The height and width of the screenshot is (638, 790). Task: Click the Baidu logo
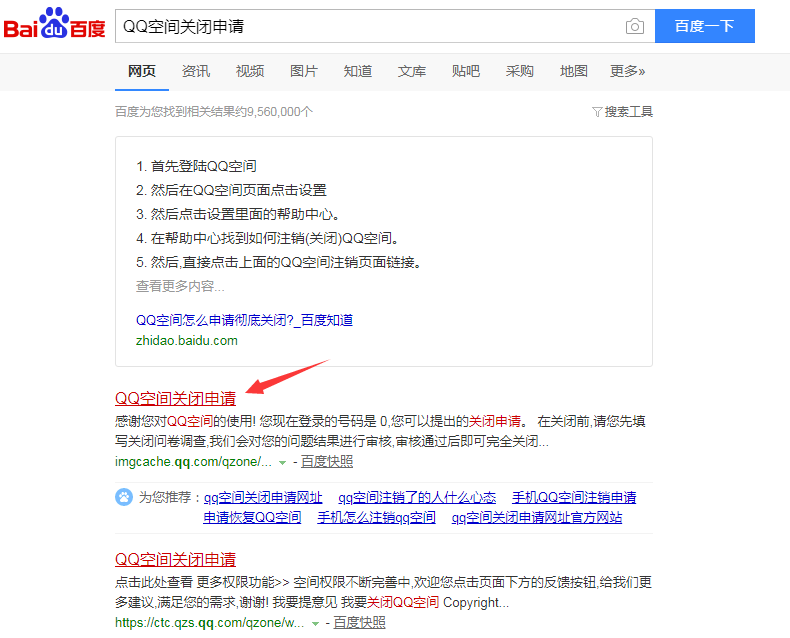pyautogui.click(x=54, y=24)
